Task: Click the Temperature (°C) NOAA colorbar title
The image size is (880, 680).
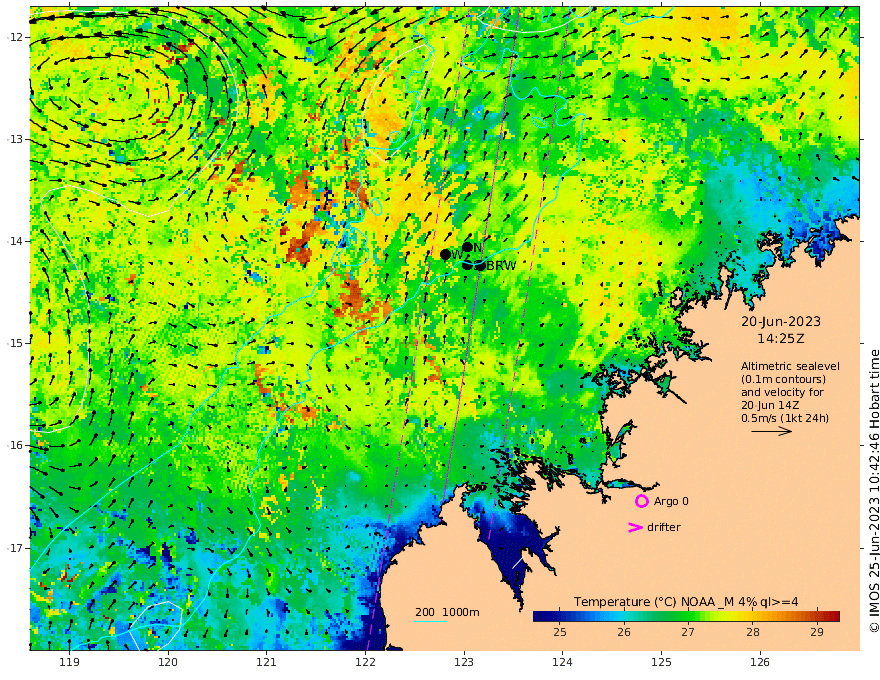Action: (x=686, y=602)
